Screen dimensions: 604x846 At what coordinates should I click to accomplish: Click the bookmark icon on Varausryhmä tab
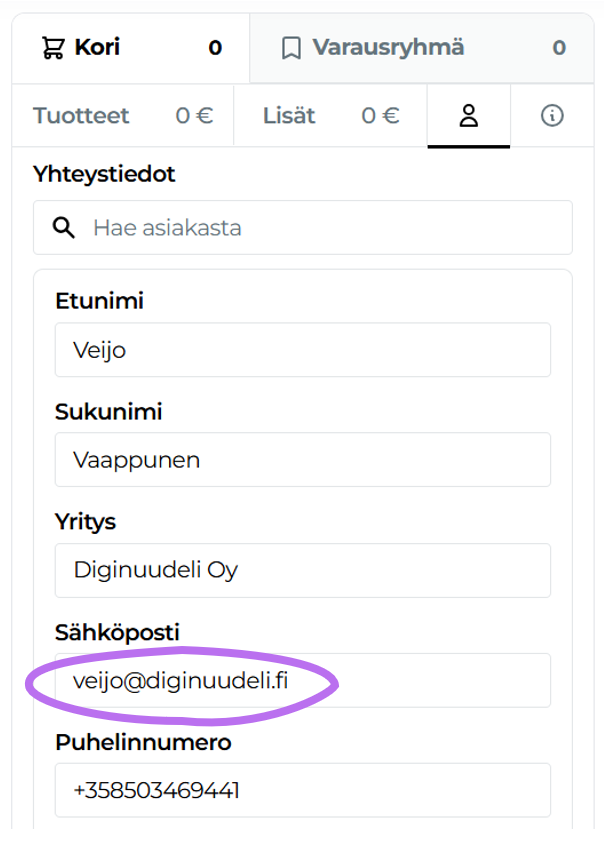[291, 46]
